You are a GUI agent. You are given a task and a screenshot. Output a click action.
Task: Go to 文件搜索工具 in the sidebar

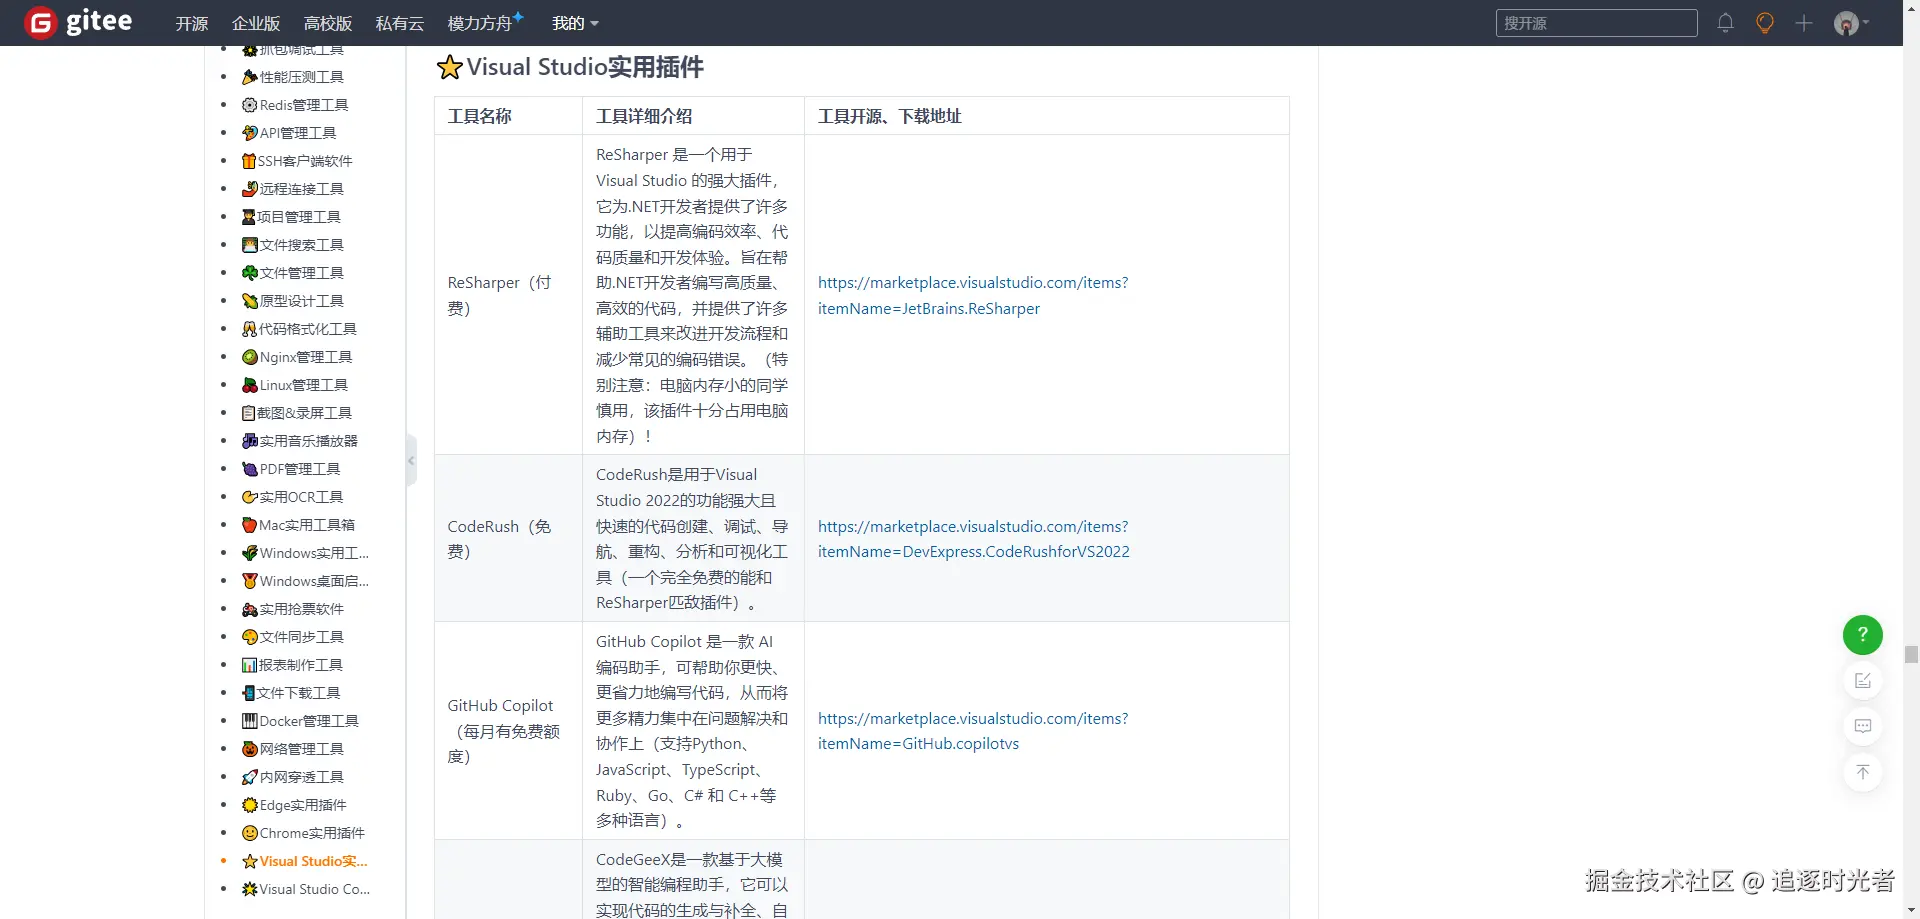coord(293,245)
